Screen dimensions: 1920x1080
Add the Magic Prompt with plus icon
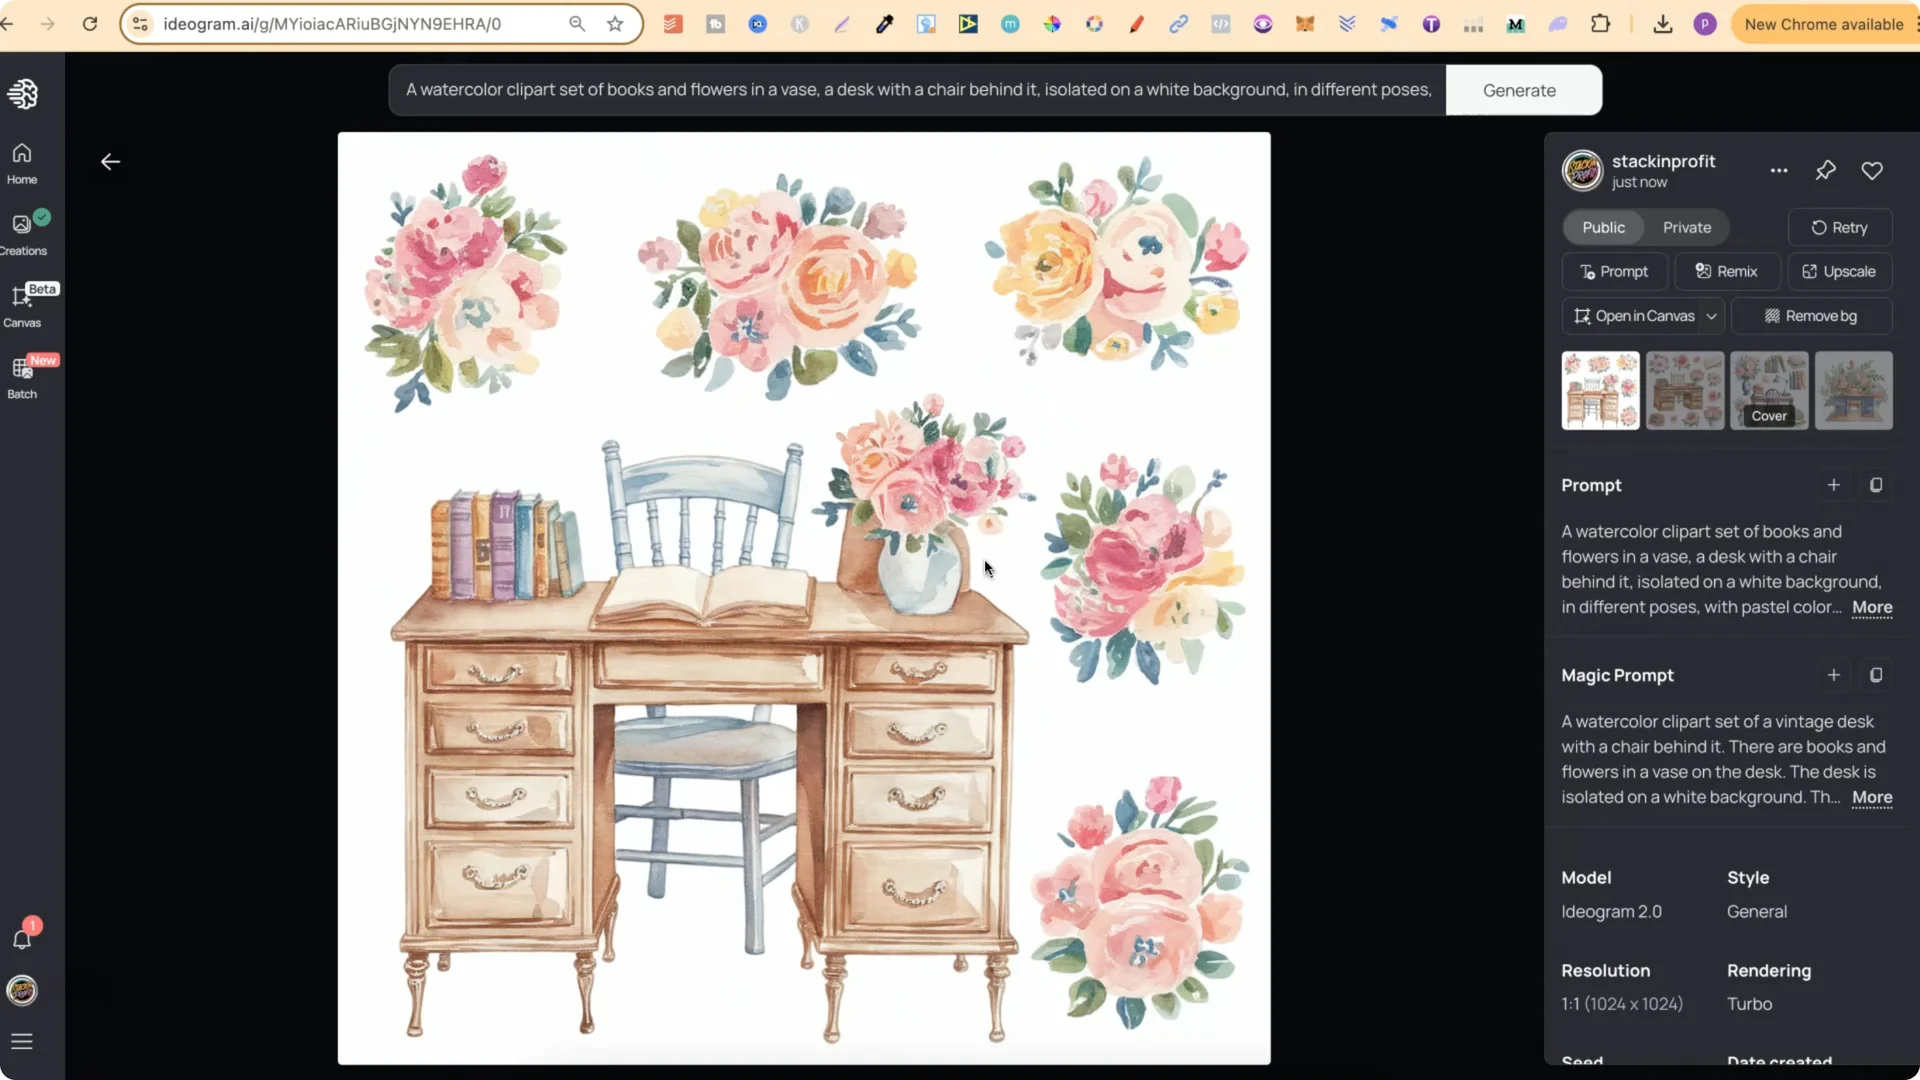tap(1833, 675)
